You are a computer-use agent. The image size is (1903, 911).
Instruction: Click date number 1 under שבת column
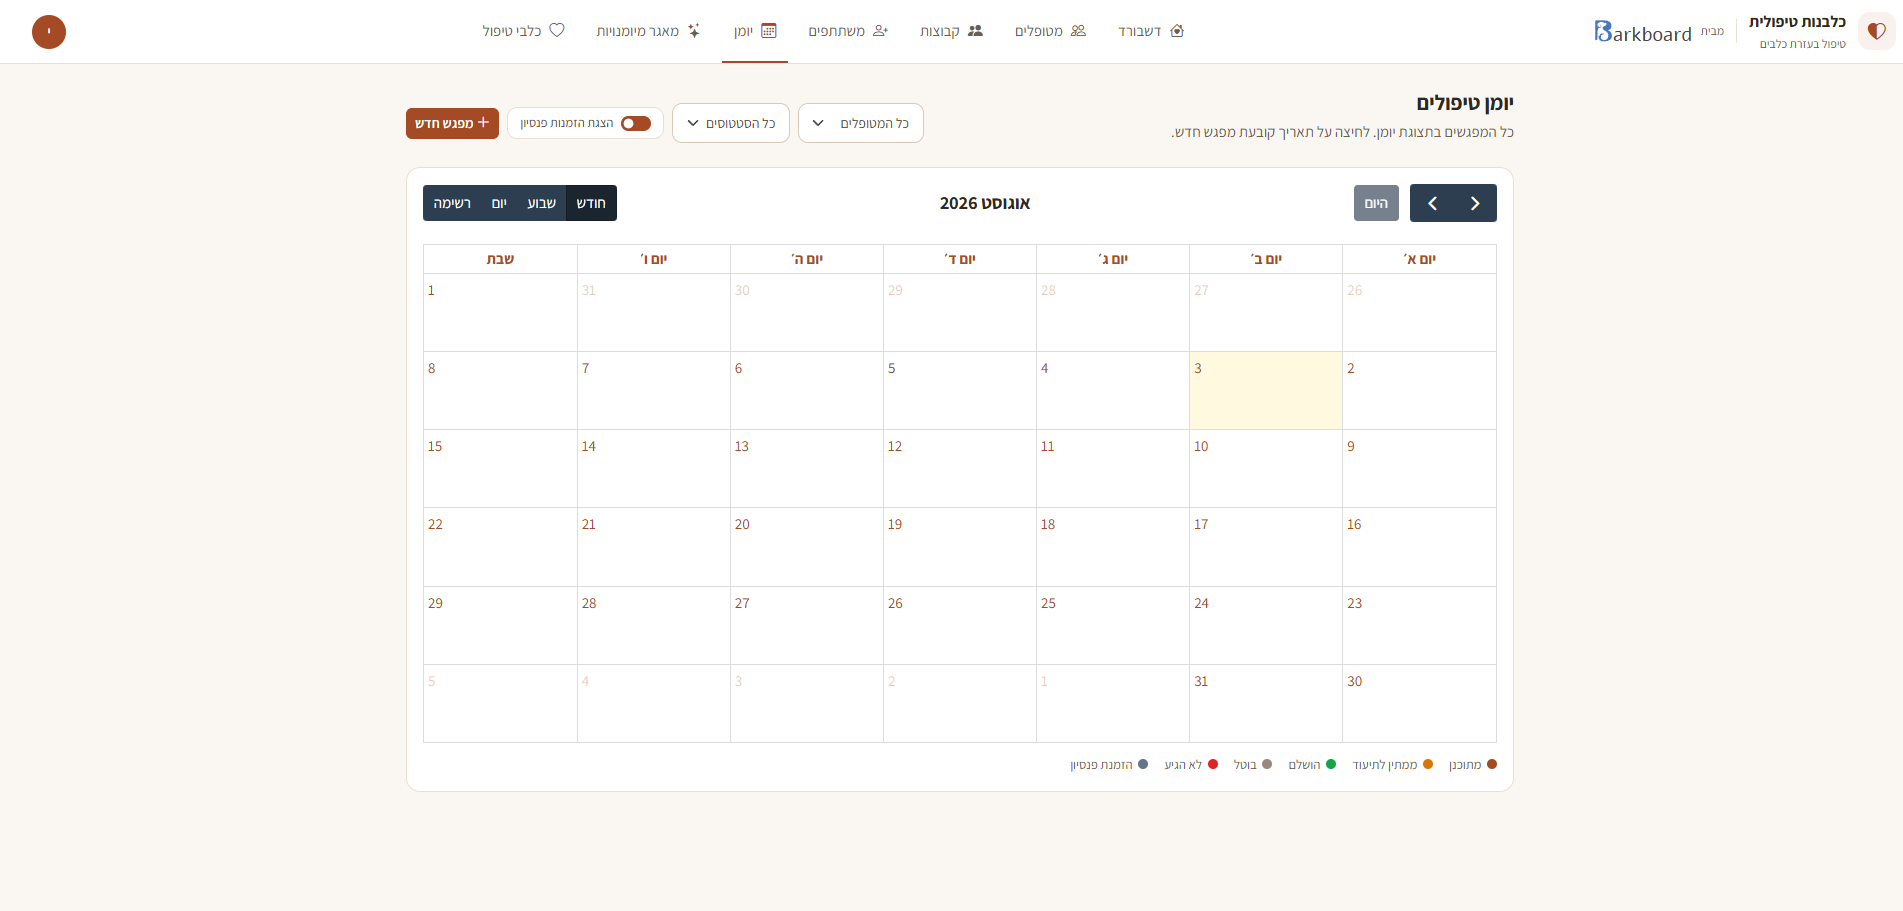[431, 290]
